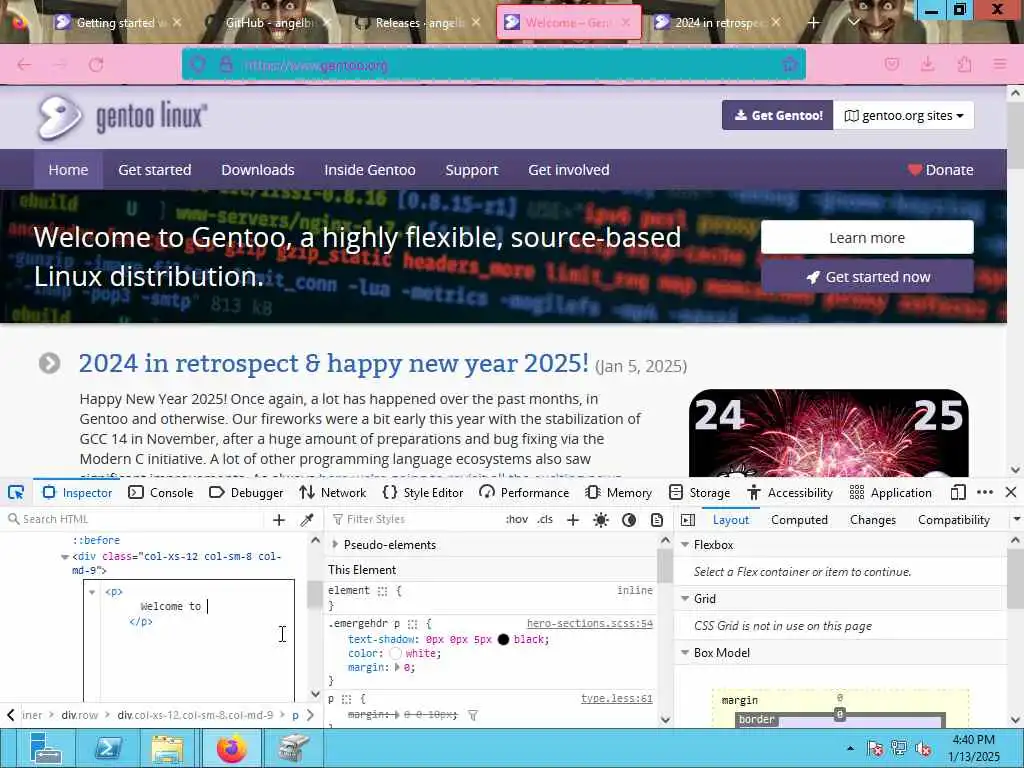The image size is (1024, 768).
Task: Collapse the p element node
Action: coord(92,592)
